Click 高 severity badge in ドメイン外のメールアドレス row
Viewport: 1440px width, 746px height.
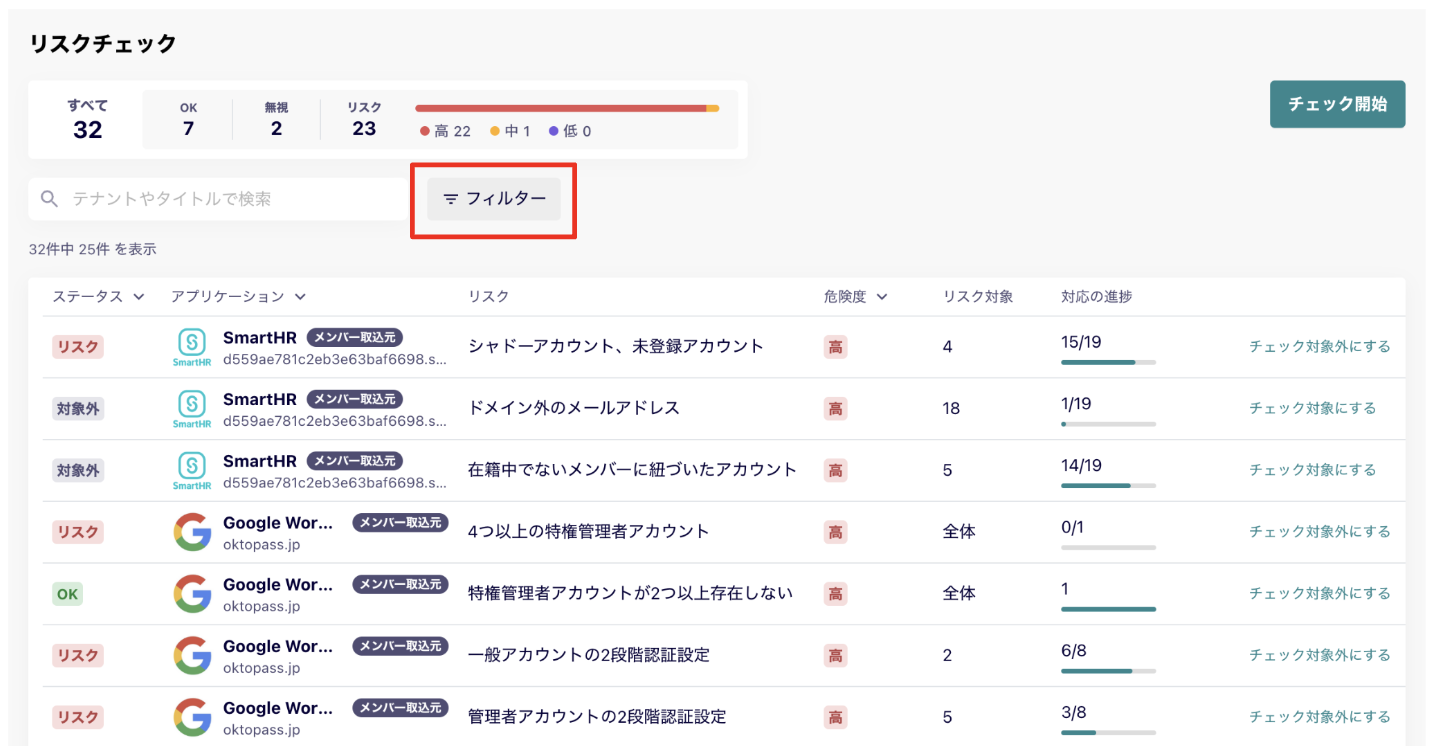coord(835,409)
